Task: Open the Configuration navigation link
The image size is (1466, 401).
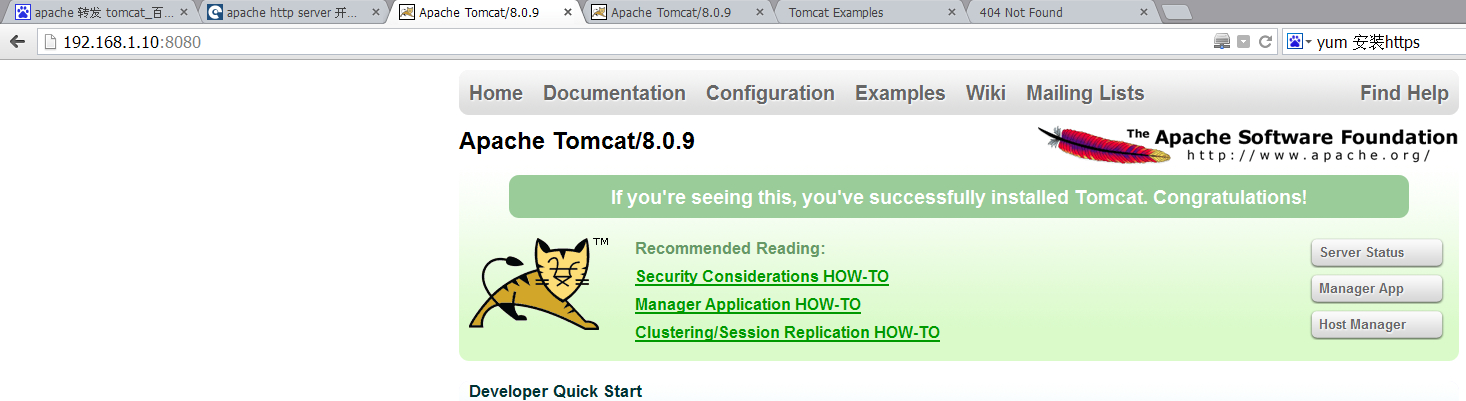Action: pyautogui.click(x=770, y=93)
